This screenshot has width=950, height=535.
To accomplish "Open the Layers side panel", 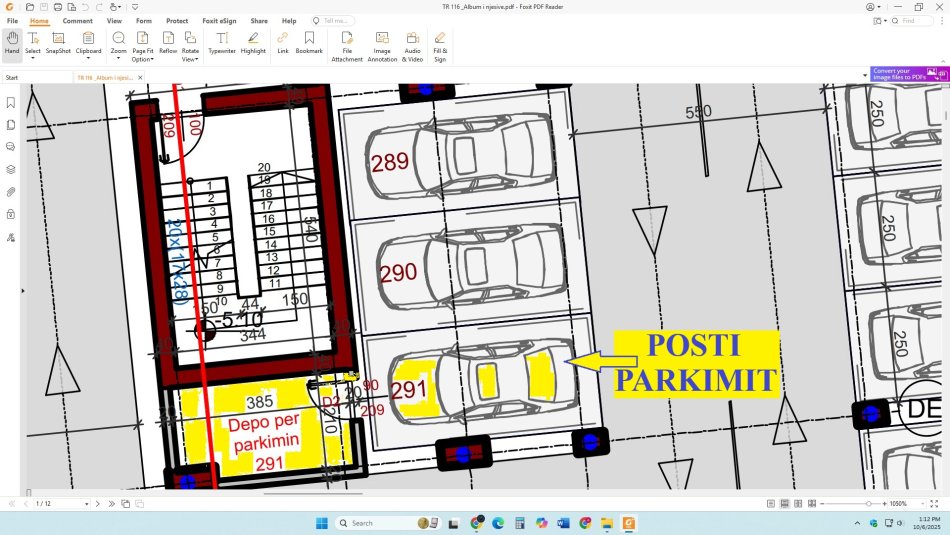I will 11,169.
